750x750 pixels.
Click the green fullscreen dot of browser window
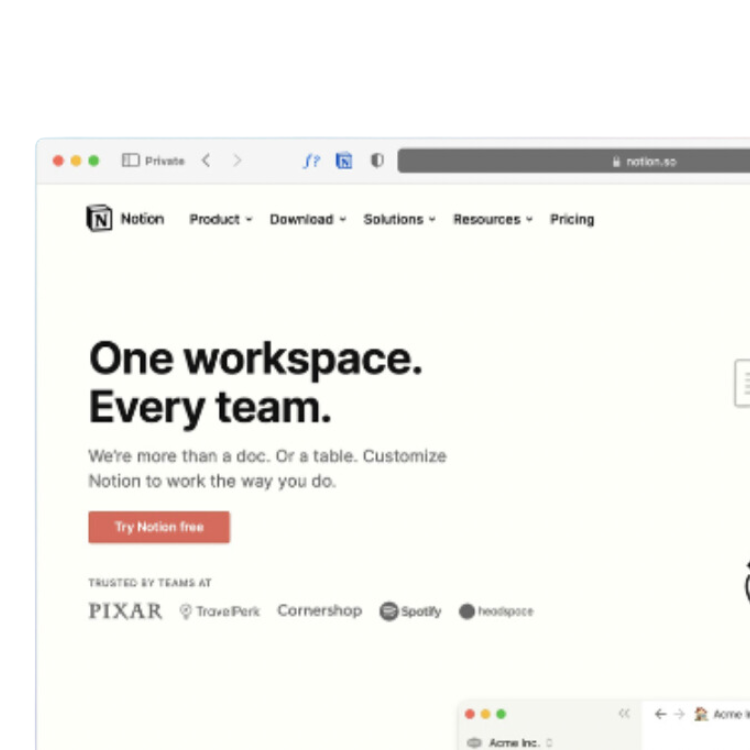(x=94, y=161)
